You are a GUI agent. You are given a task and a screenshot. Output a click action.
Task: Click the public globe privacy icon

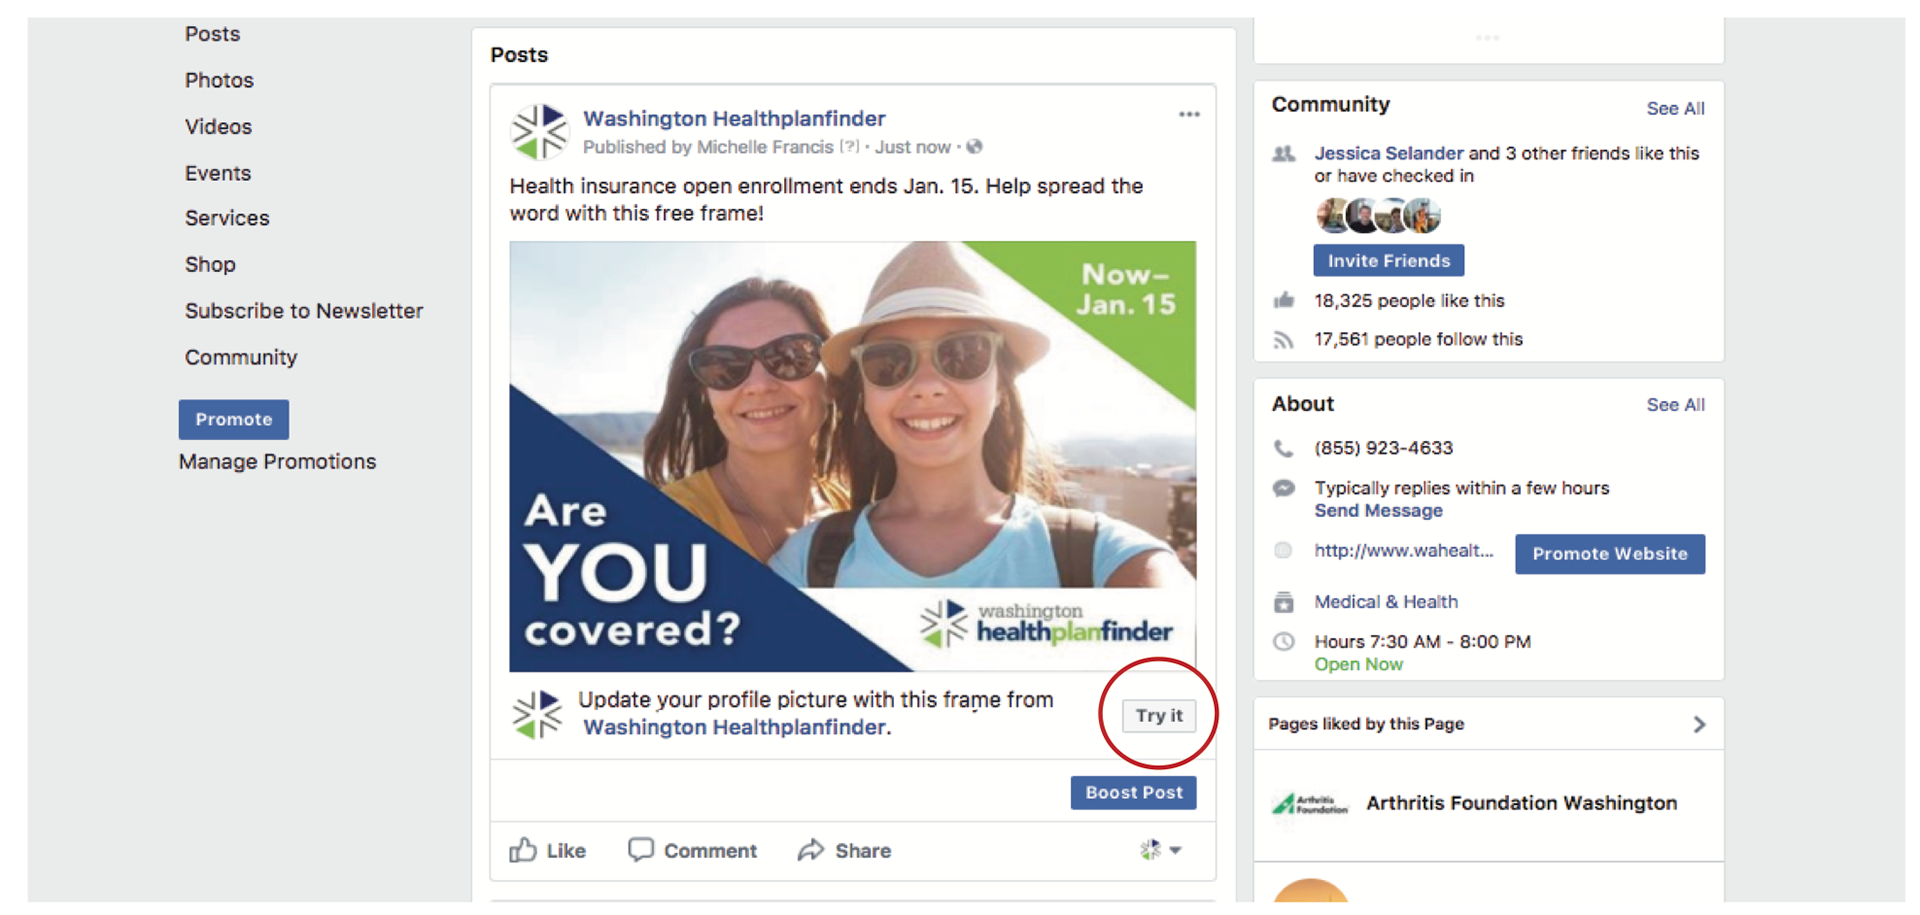[974, 147]
